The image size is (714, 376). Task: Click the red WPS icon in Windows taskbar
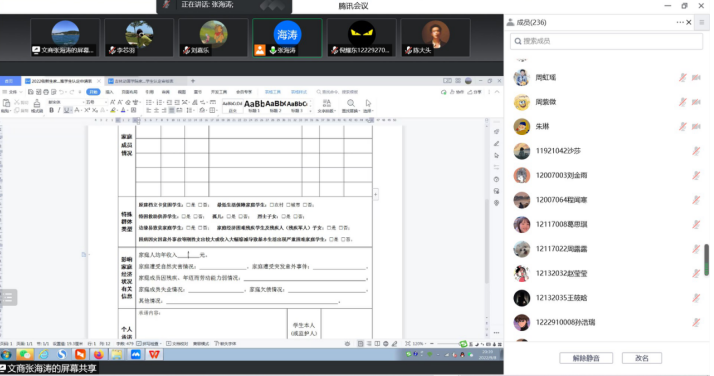click(154, 354)
